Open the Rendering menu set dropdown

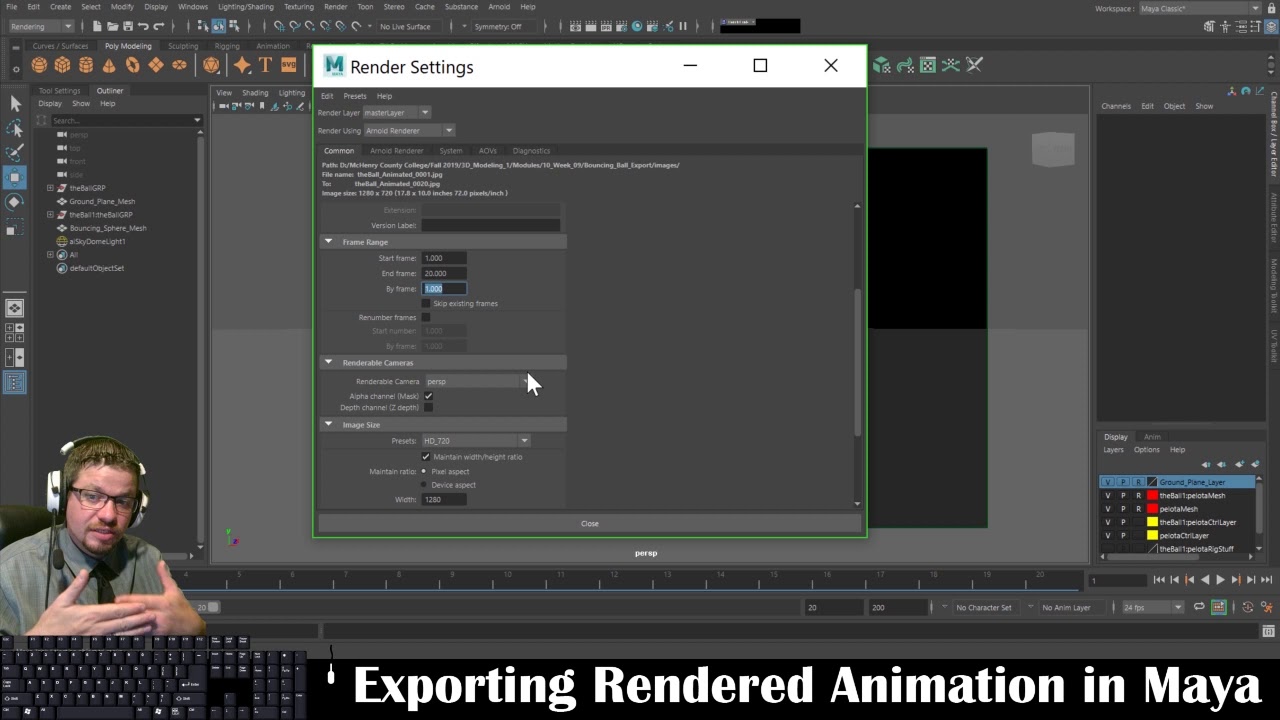click(x=40, y=26)
